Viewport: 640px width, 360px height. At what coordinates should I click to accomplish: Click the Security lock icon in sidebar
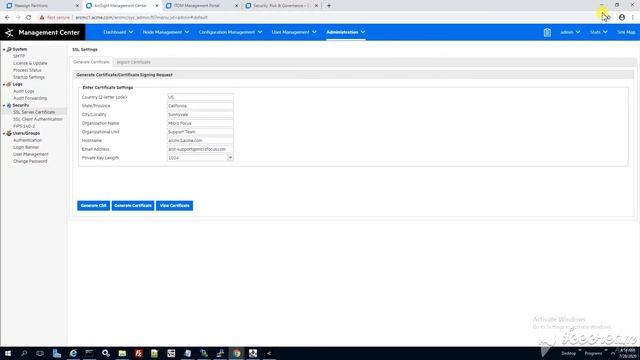pos(9,105)
